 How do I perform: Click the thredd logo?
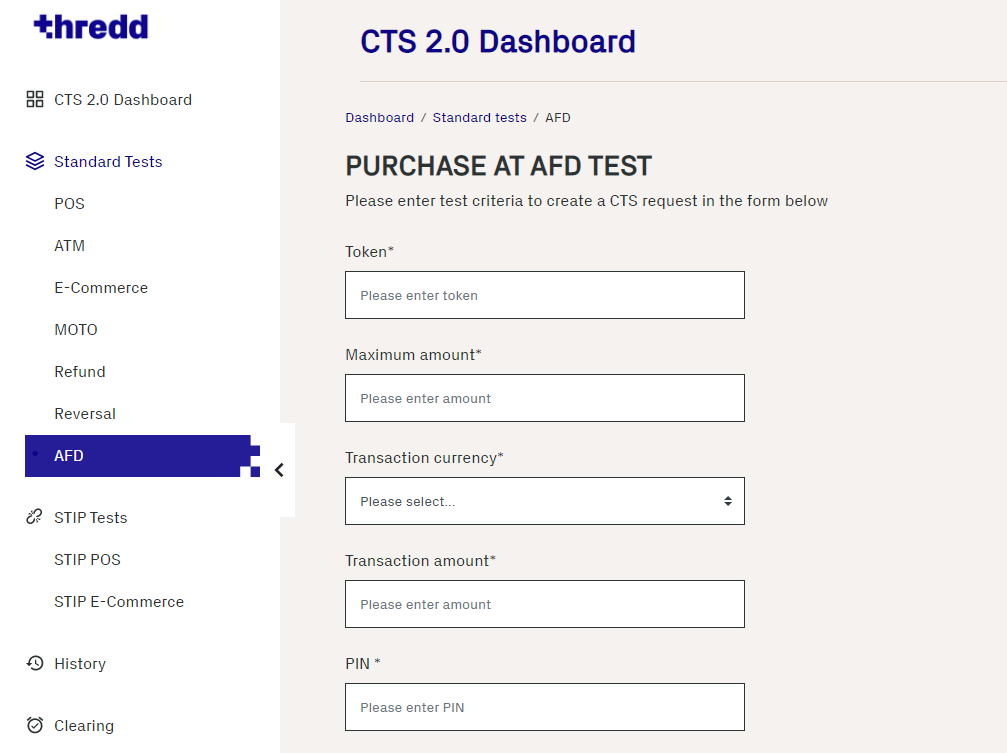coord(91,26)
